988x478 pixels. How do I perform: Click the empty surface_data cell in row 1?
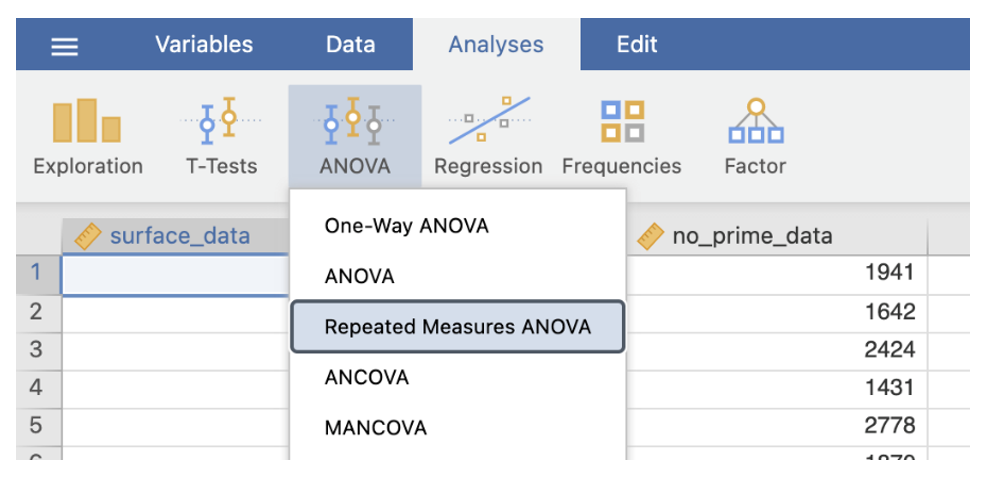(x=175, y=274)
